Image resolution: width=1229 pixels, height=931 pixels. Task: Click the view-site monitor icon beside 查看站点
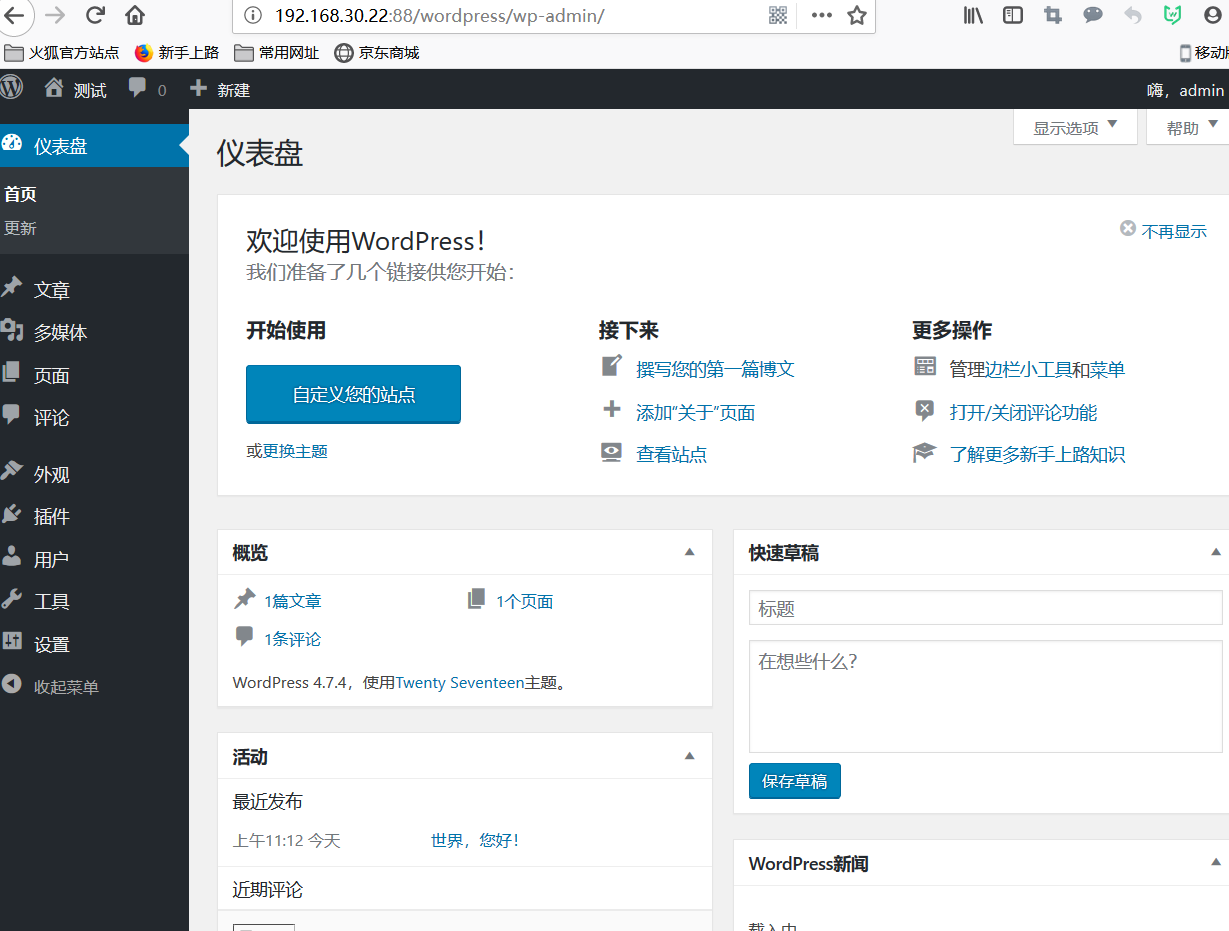tap(612, 453)
